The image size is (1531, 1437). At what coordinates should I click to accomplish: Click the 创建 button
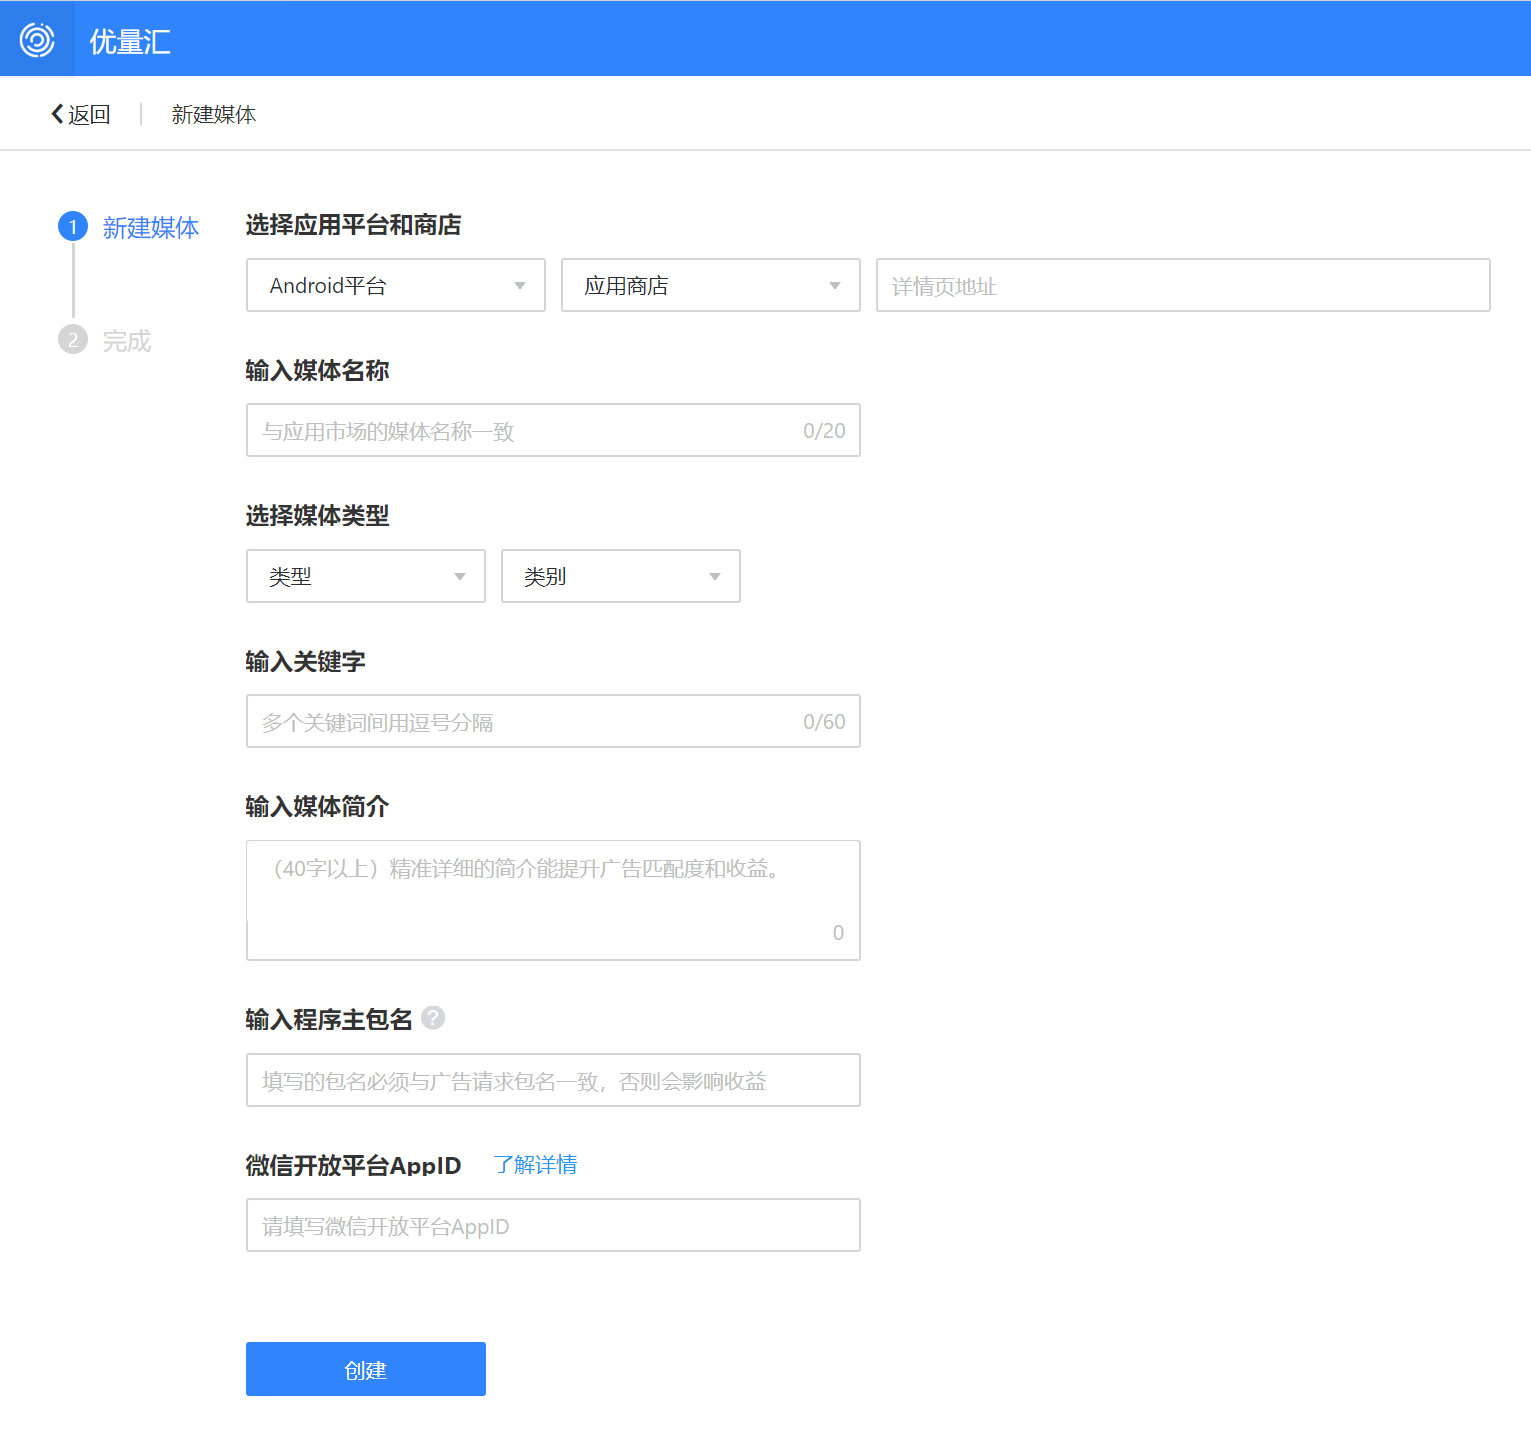tap(366, 1369)
